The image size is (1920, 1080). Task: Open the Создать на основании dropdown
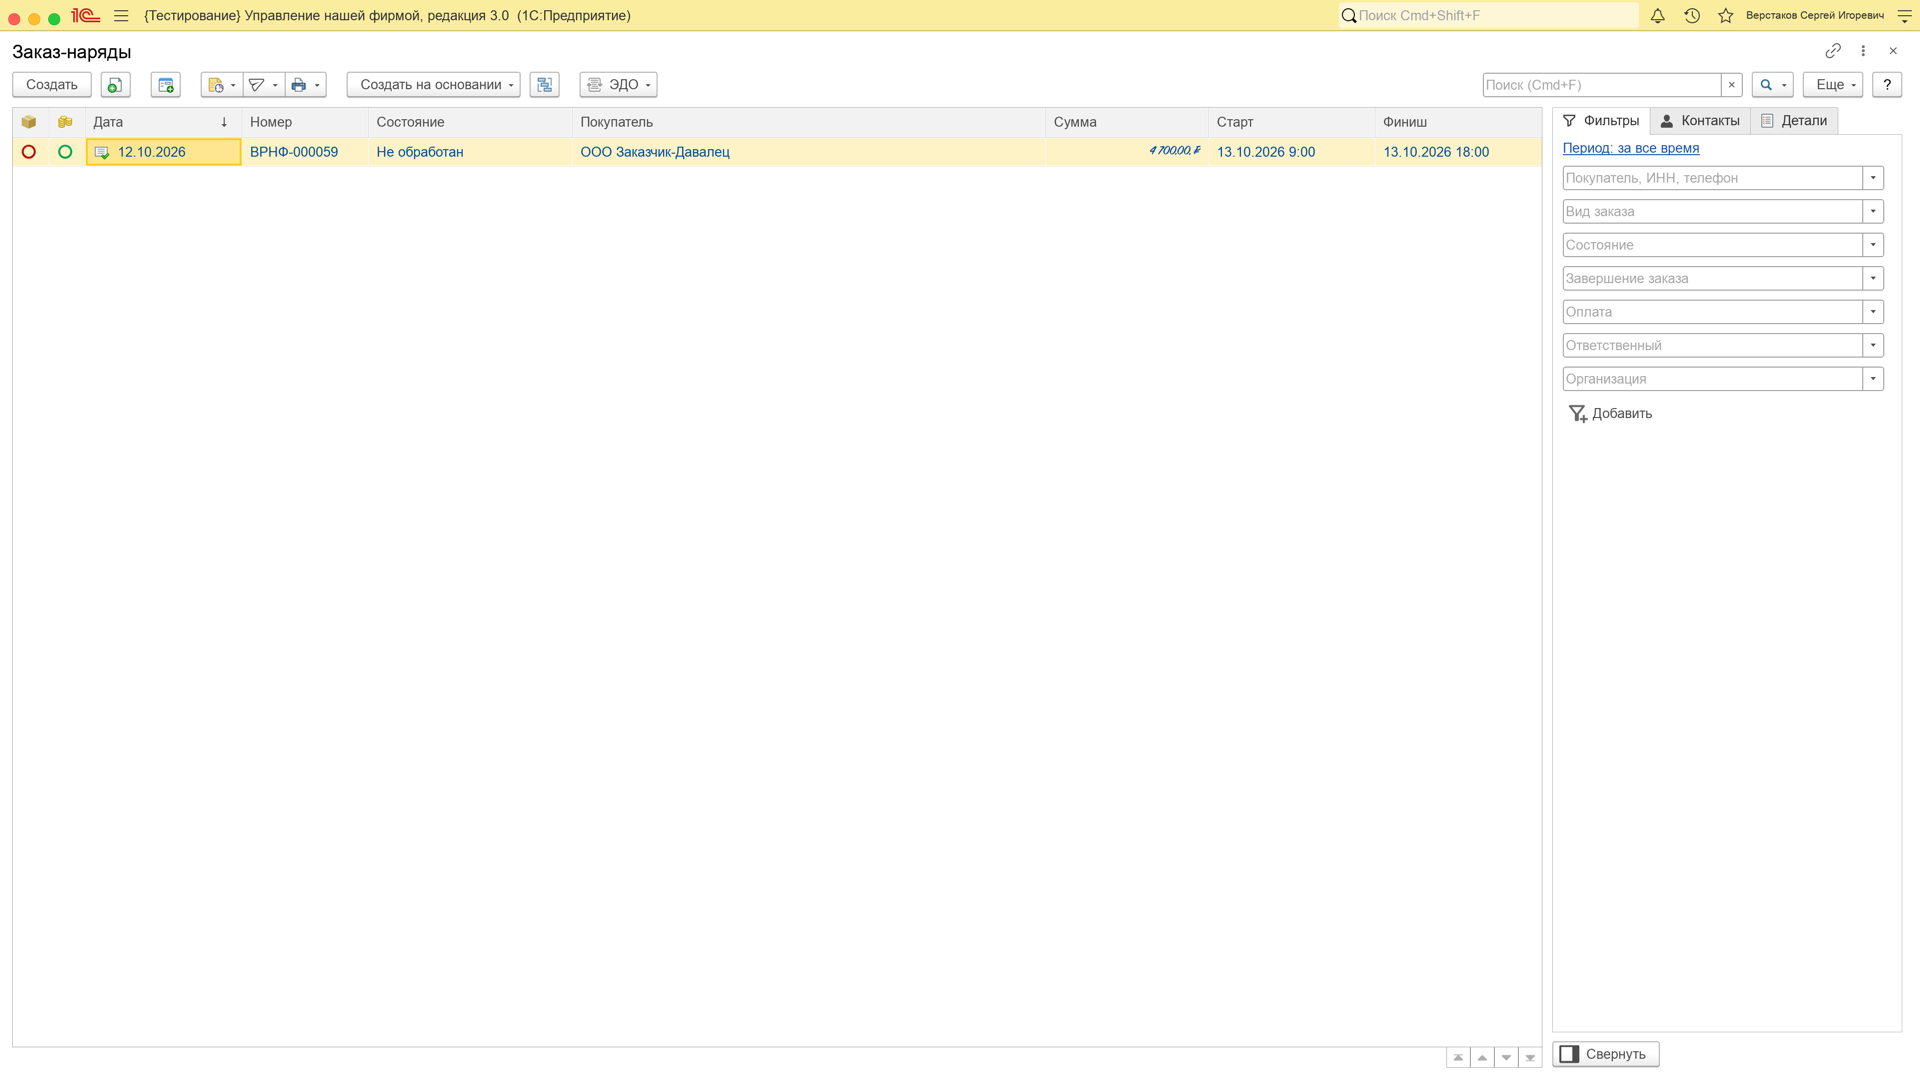pos(434,85)
